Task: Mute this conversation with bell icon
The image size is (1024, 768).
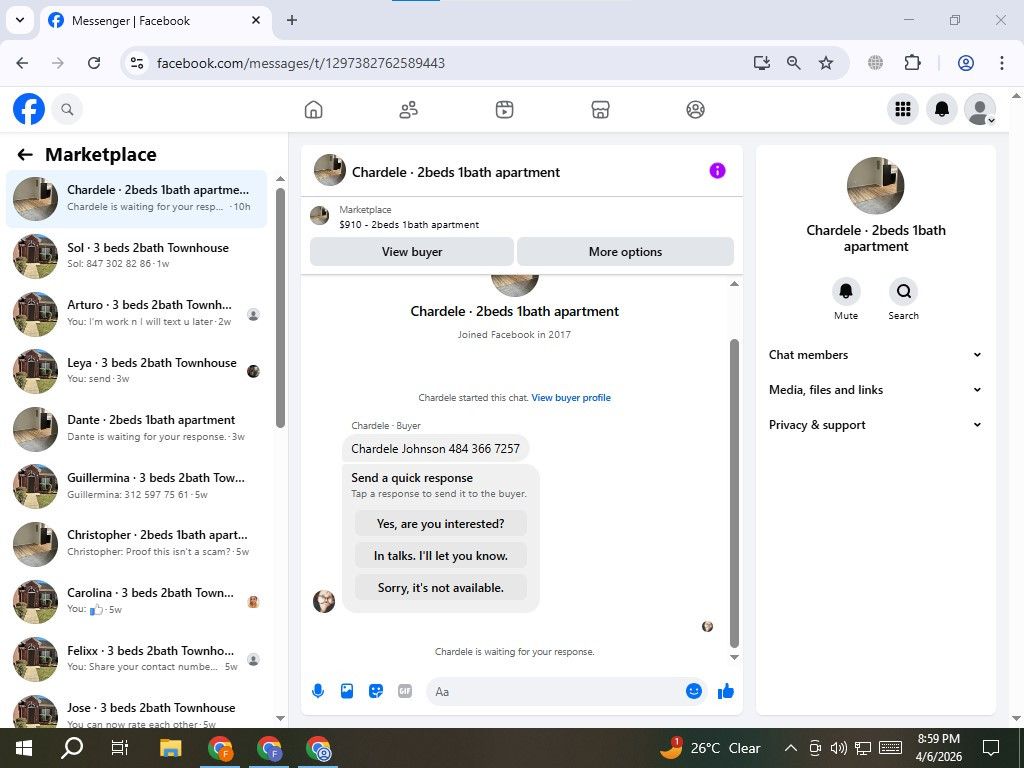Action: point(846,291)
